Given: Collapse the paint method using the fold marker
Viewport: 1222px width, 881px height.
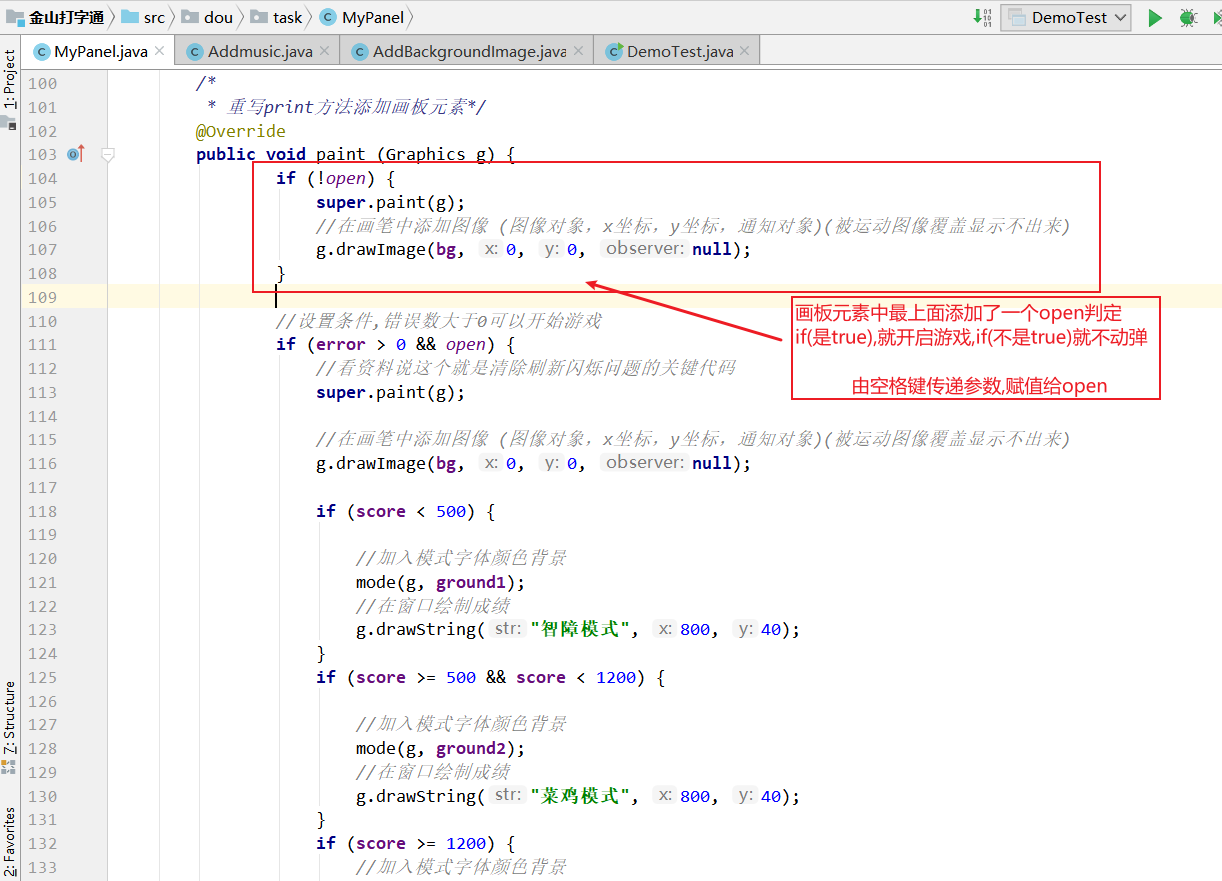Looking at the screenshot, I should 108,154.
